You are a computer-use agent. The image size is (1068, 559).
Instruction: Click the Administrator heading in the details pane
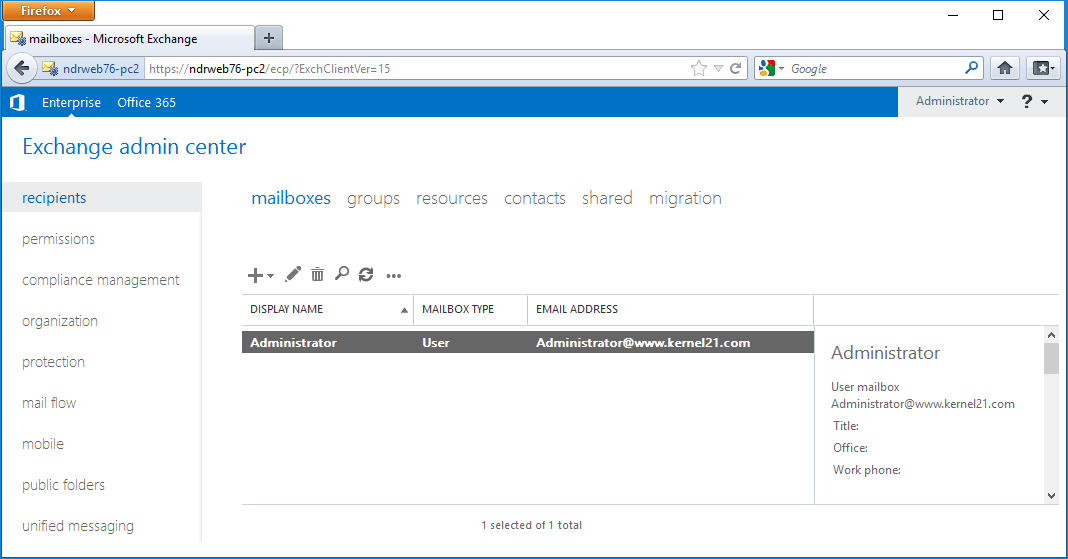coord(885,353)
